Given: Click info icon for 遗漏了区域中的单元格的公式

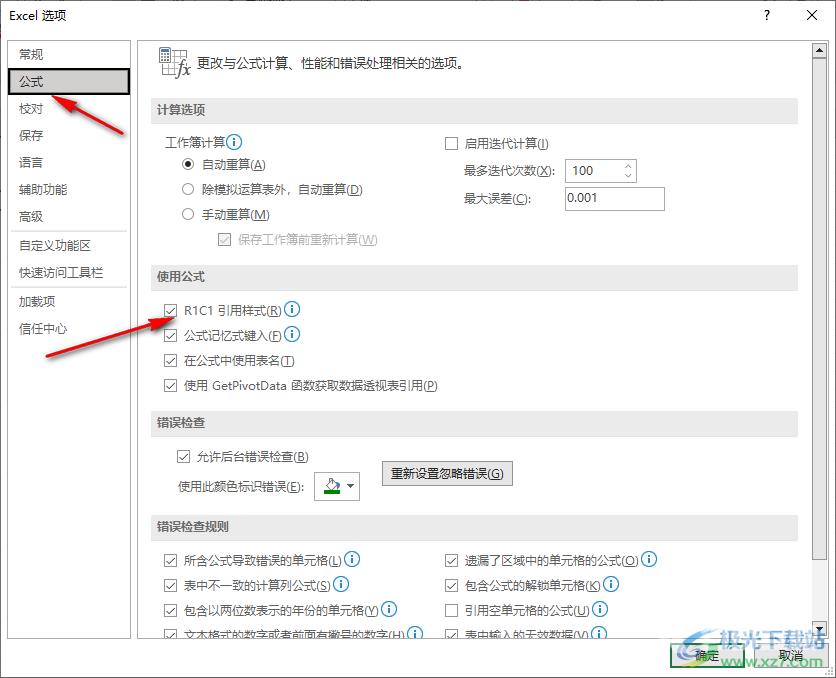Looking at the screenshot, I should 649,559.
